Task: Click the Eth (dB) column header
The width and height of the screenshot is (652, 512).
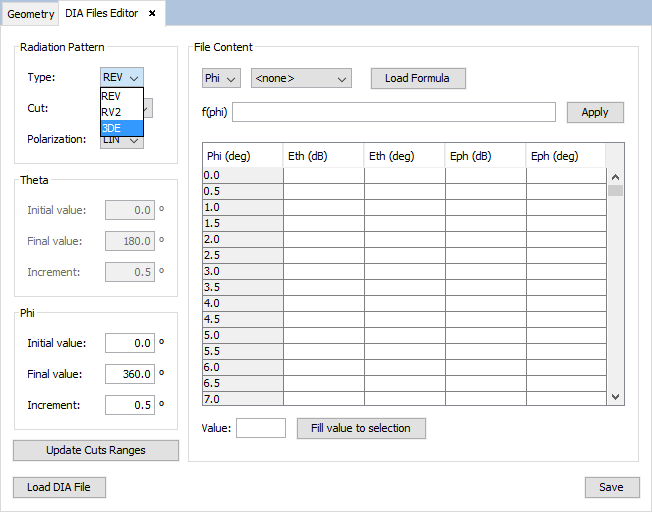Action: (x=323, y=156)
